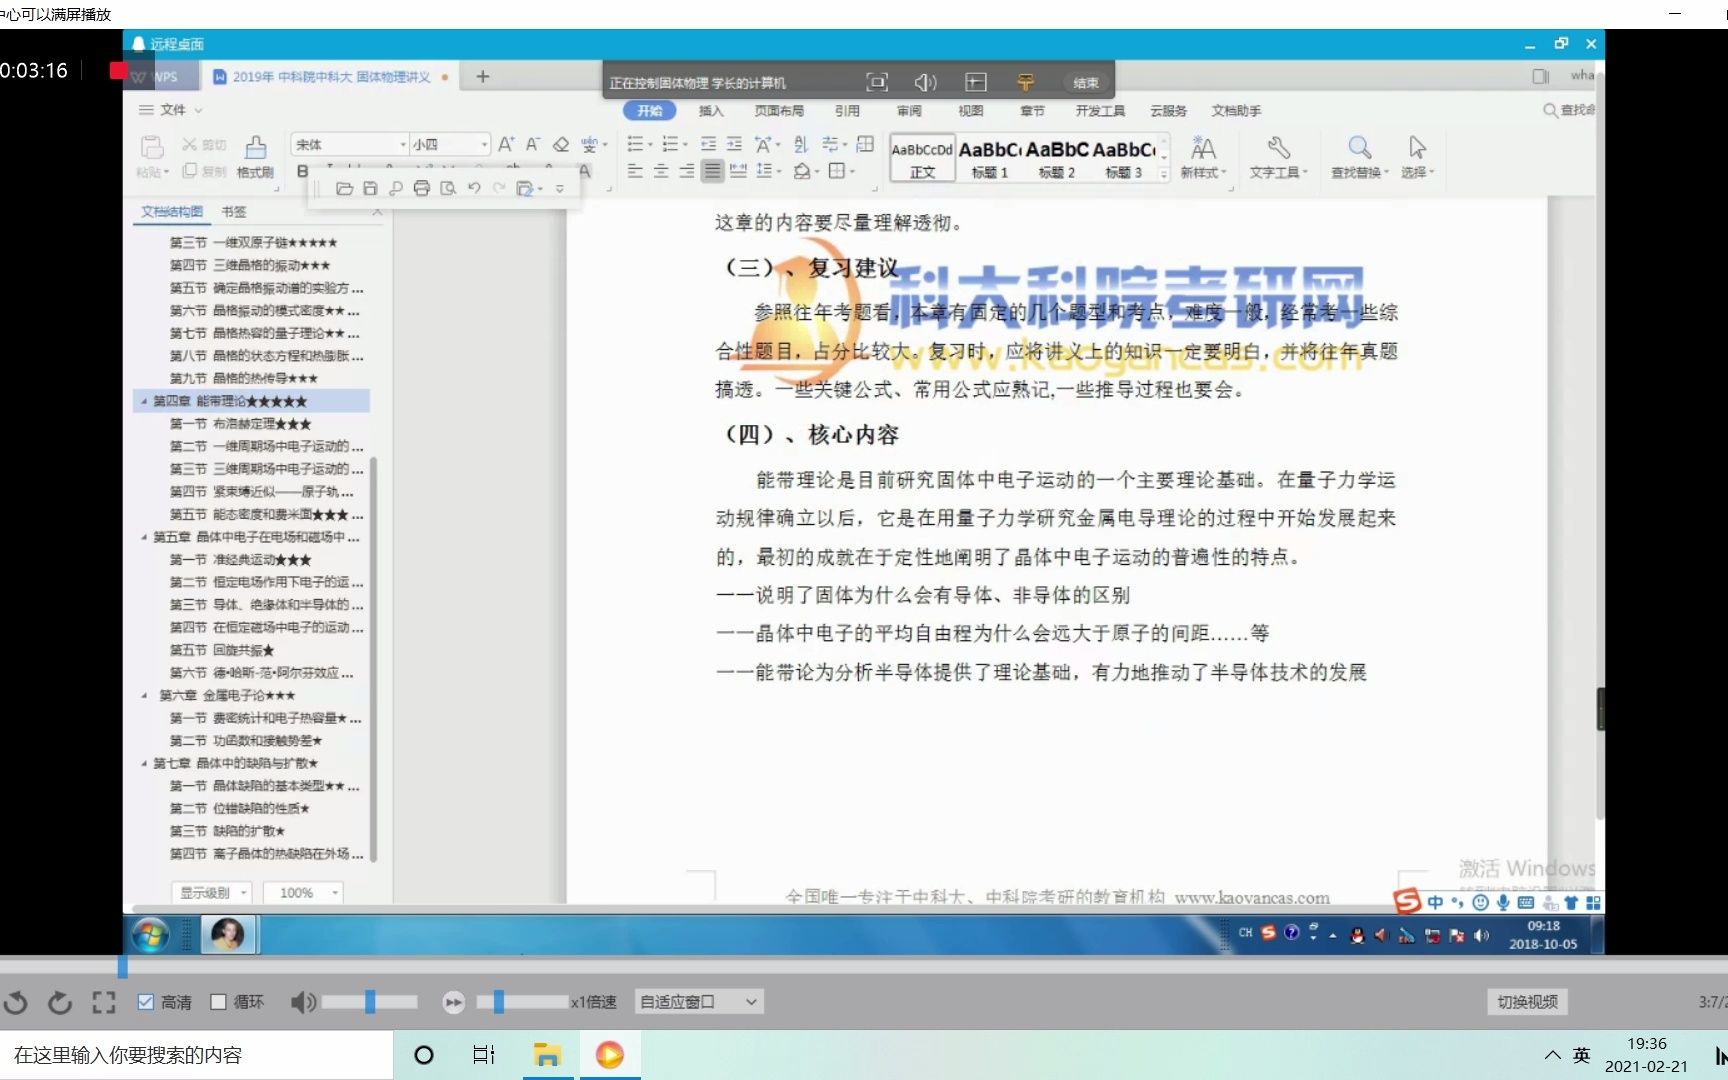Open the 自适应窗口 display mode dropdown

coord(699,1002)
